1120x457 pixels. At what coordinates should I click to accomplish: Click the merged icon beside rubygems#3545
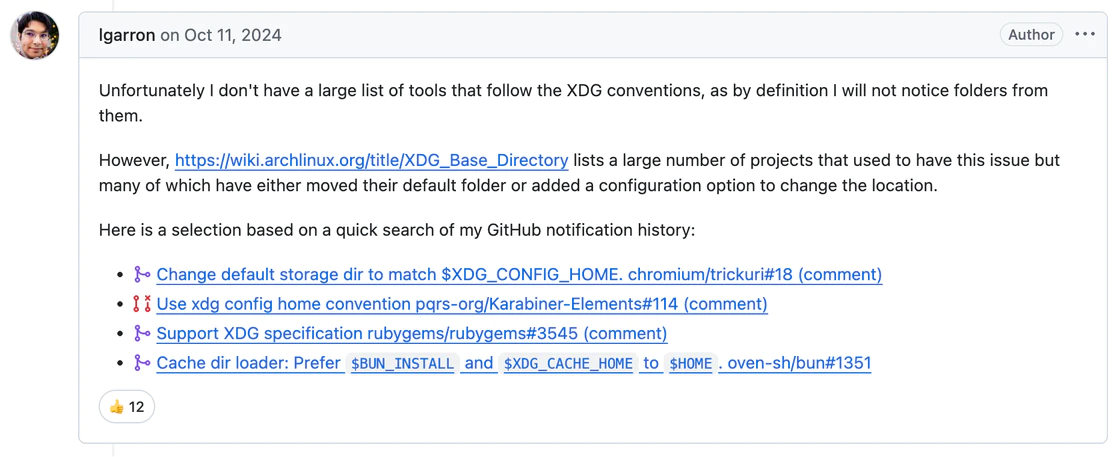tap(142, 333)
